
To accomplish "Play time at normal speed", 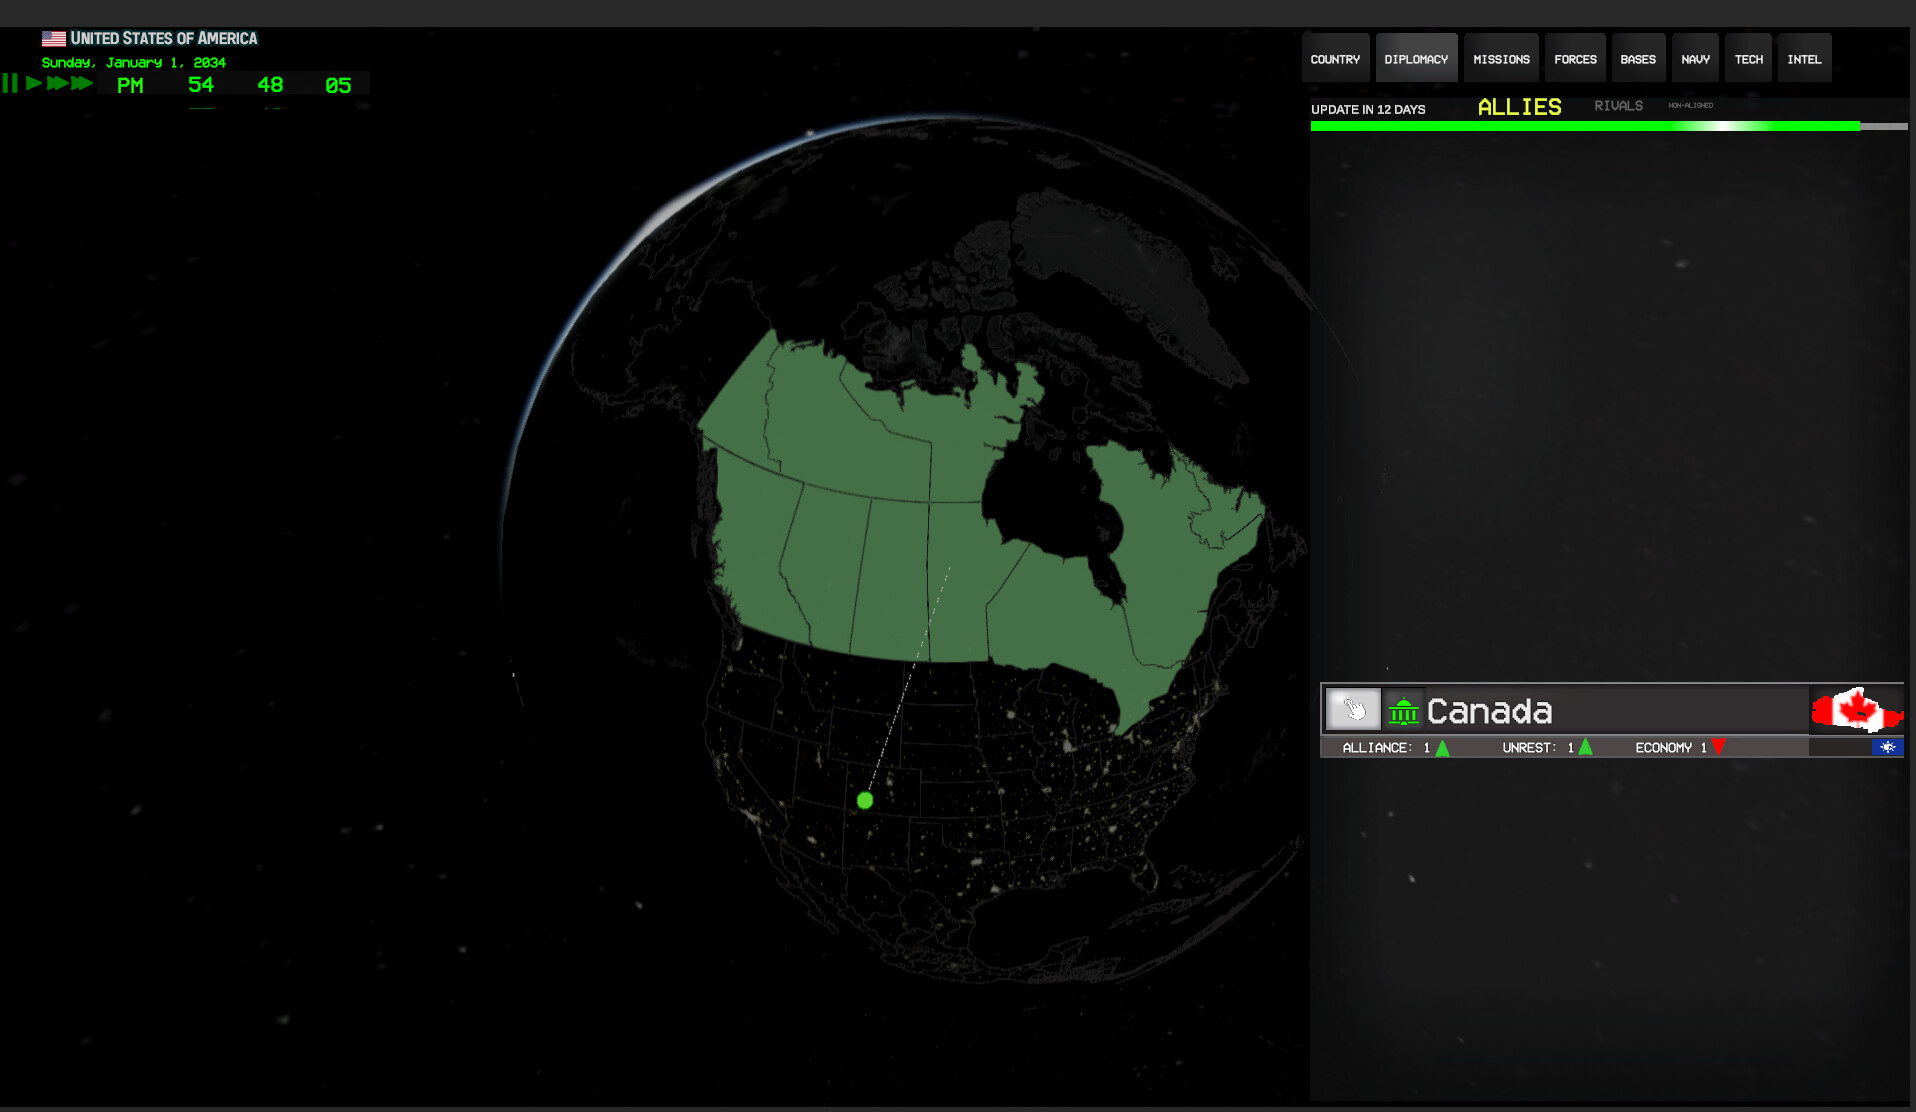I will (x=33, y=84).
